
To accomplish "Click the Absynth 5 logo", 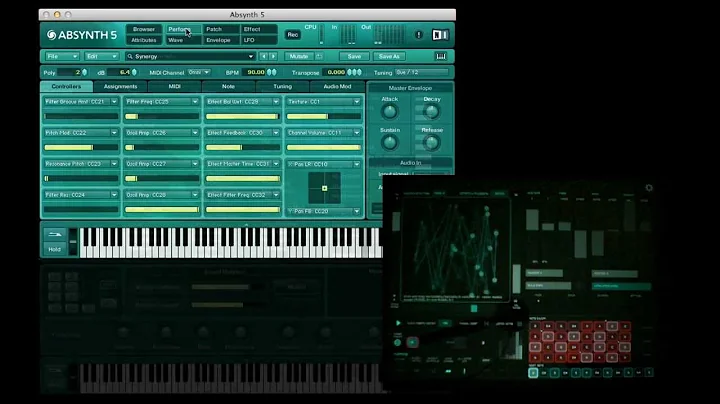I will tap(82, 35).
